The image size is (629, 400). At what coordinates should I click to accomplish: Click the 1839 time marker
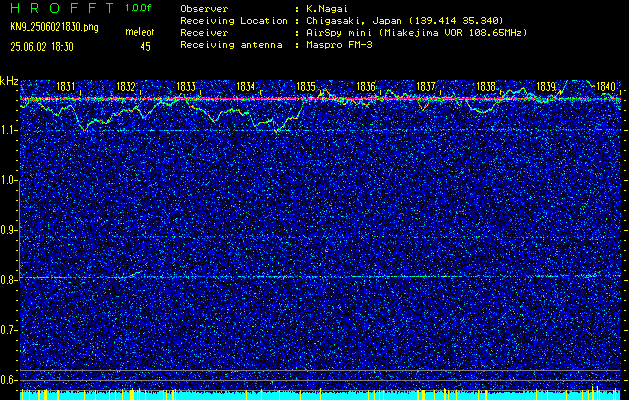(546, 86)
